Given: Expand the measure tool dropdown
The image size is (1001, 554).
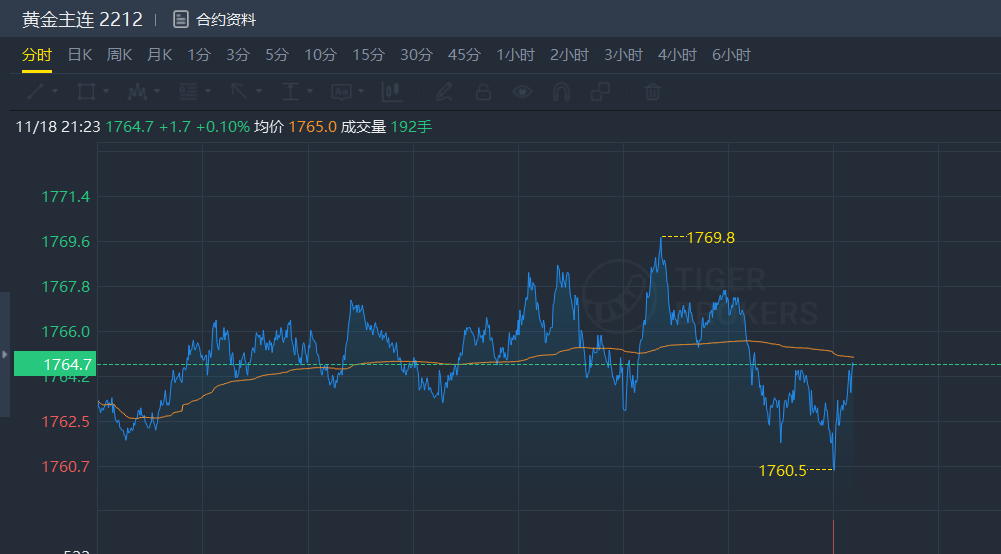Looking at the screenshot, I should 310,92.
